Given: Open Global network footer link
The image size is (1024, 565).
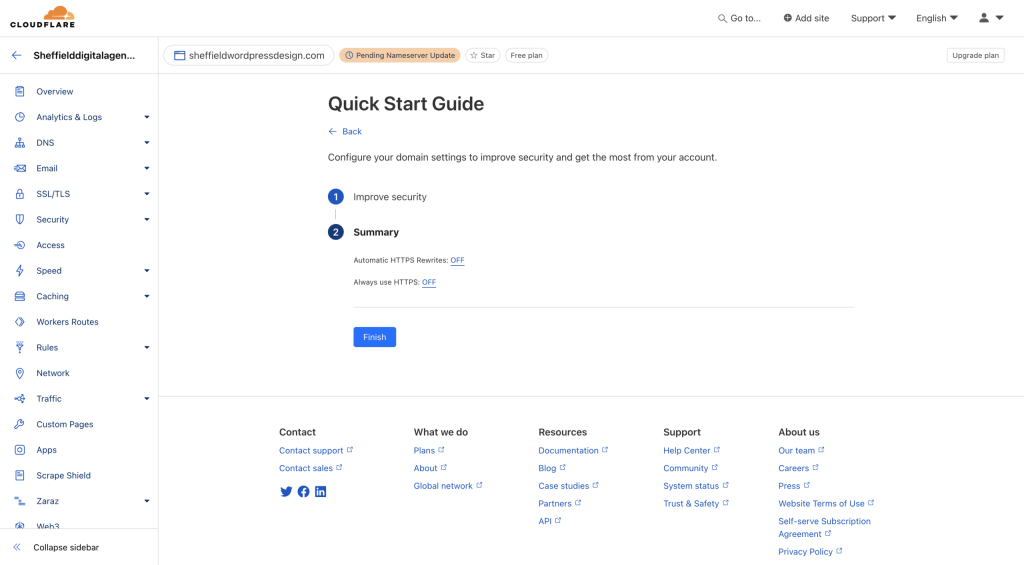Looking at the screenshot, I should pos(447,486).
